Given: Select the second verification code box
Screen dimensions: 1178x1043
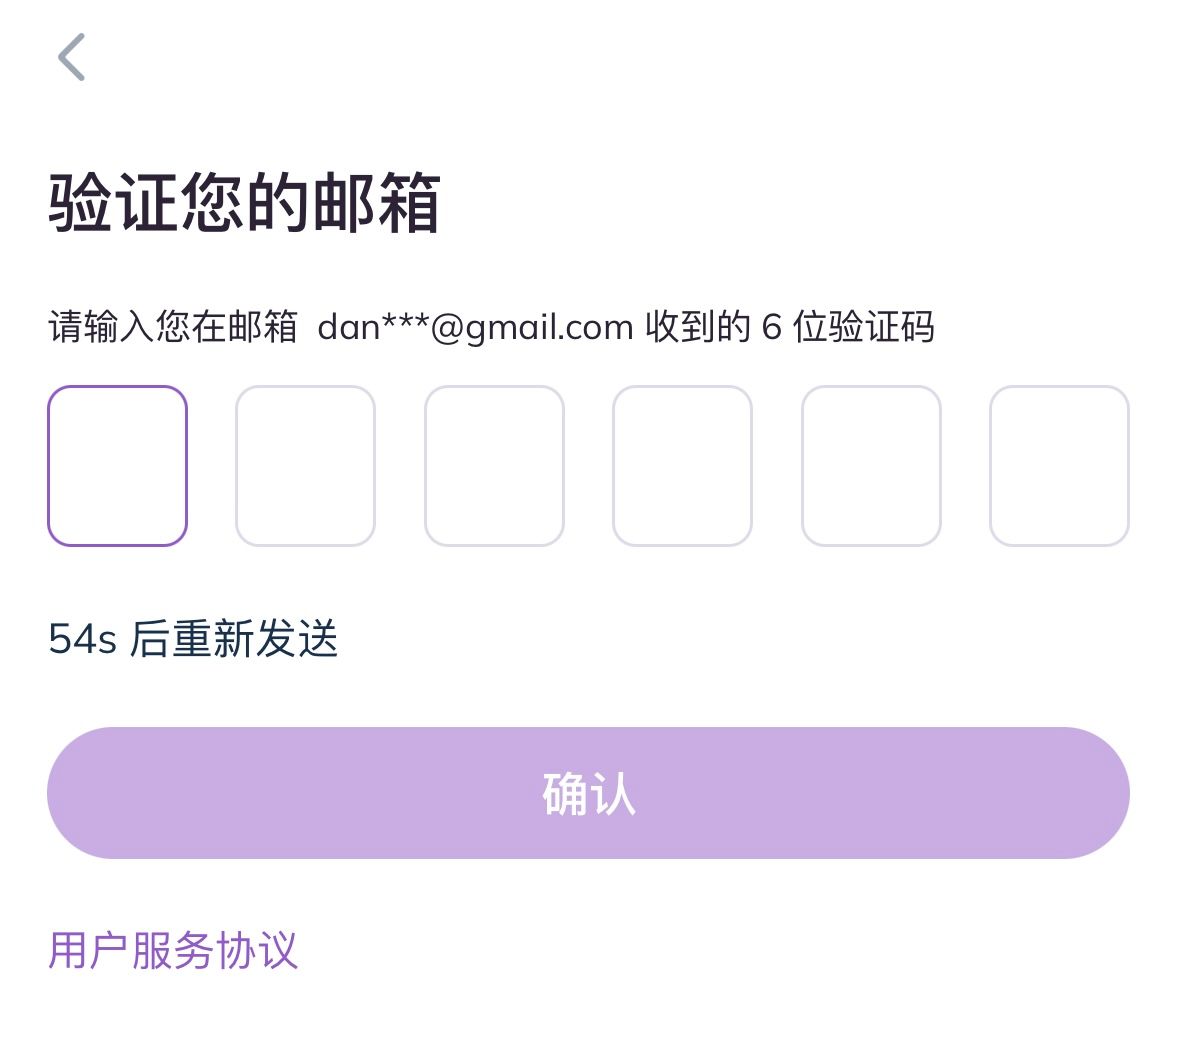Looking at the screenshot, I should click(x=305, y=466).
